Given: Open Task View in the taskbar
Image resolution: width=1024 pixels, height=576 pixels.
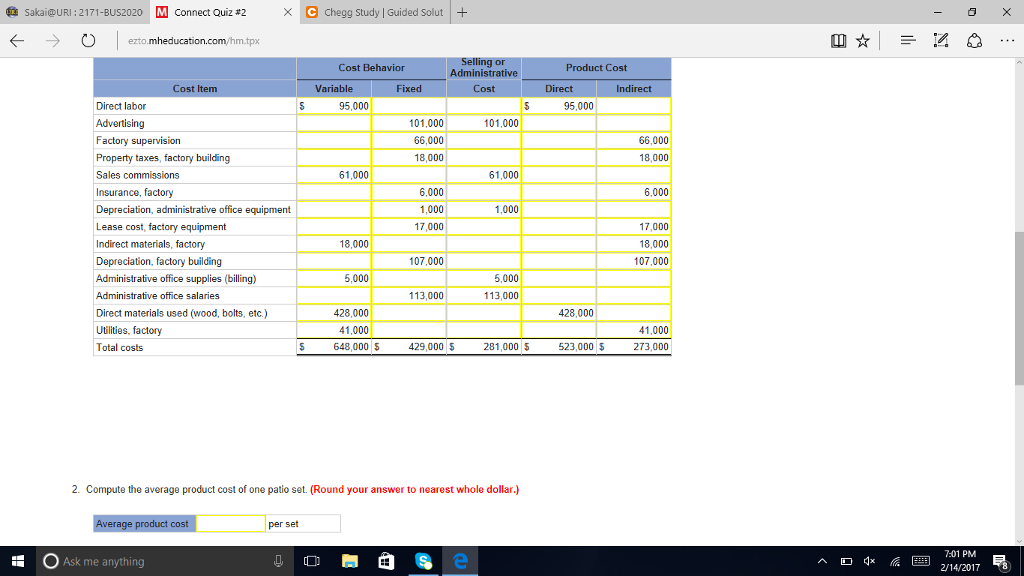Looking at the screenshot, I should [312, 561].
